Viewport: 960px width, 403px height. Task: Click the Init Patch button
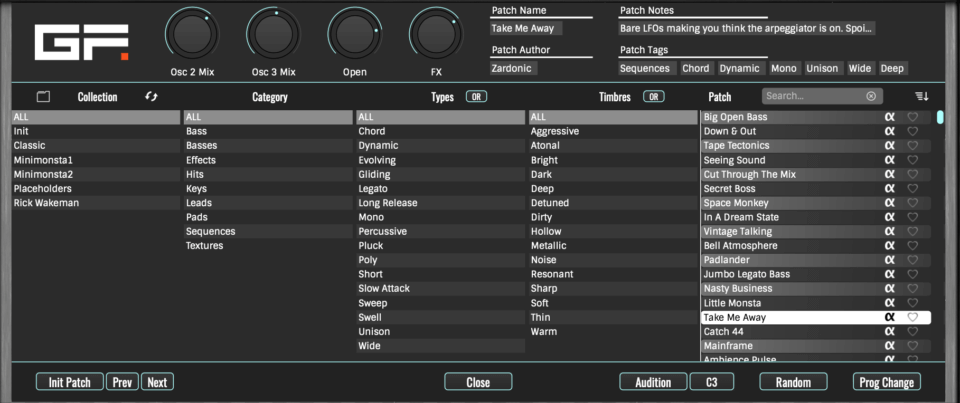[x=69, y=382]
